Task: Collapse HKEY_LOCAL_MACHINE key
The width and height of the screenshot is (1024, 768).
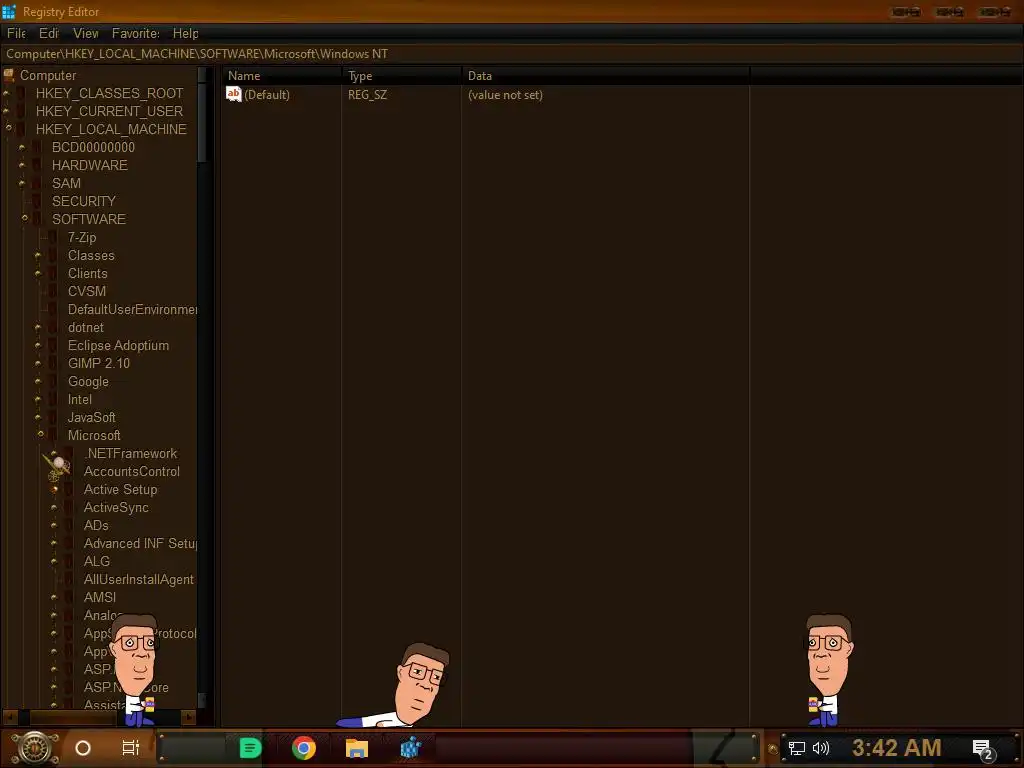Action: coord(8,129)
